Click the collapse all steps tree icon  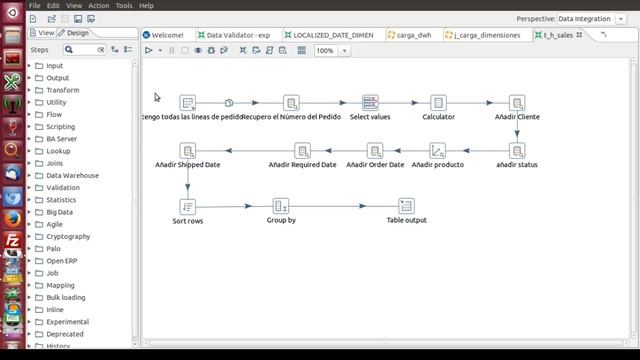point(128,50)
